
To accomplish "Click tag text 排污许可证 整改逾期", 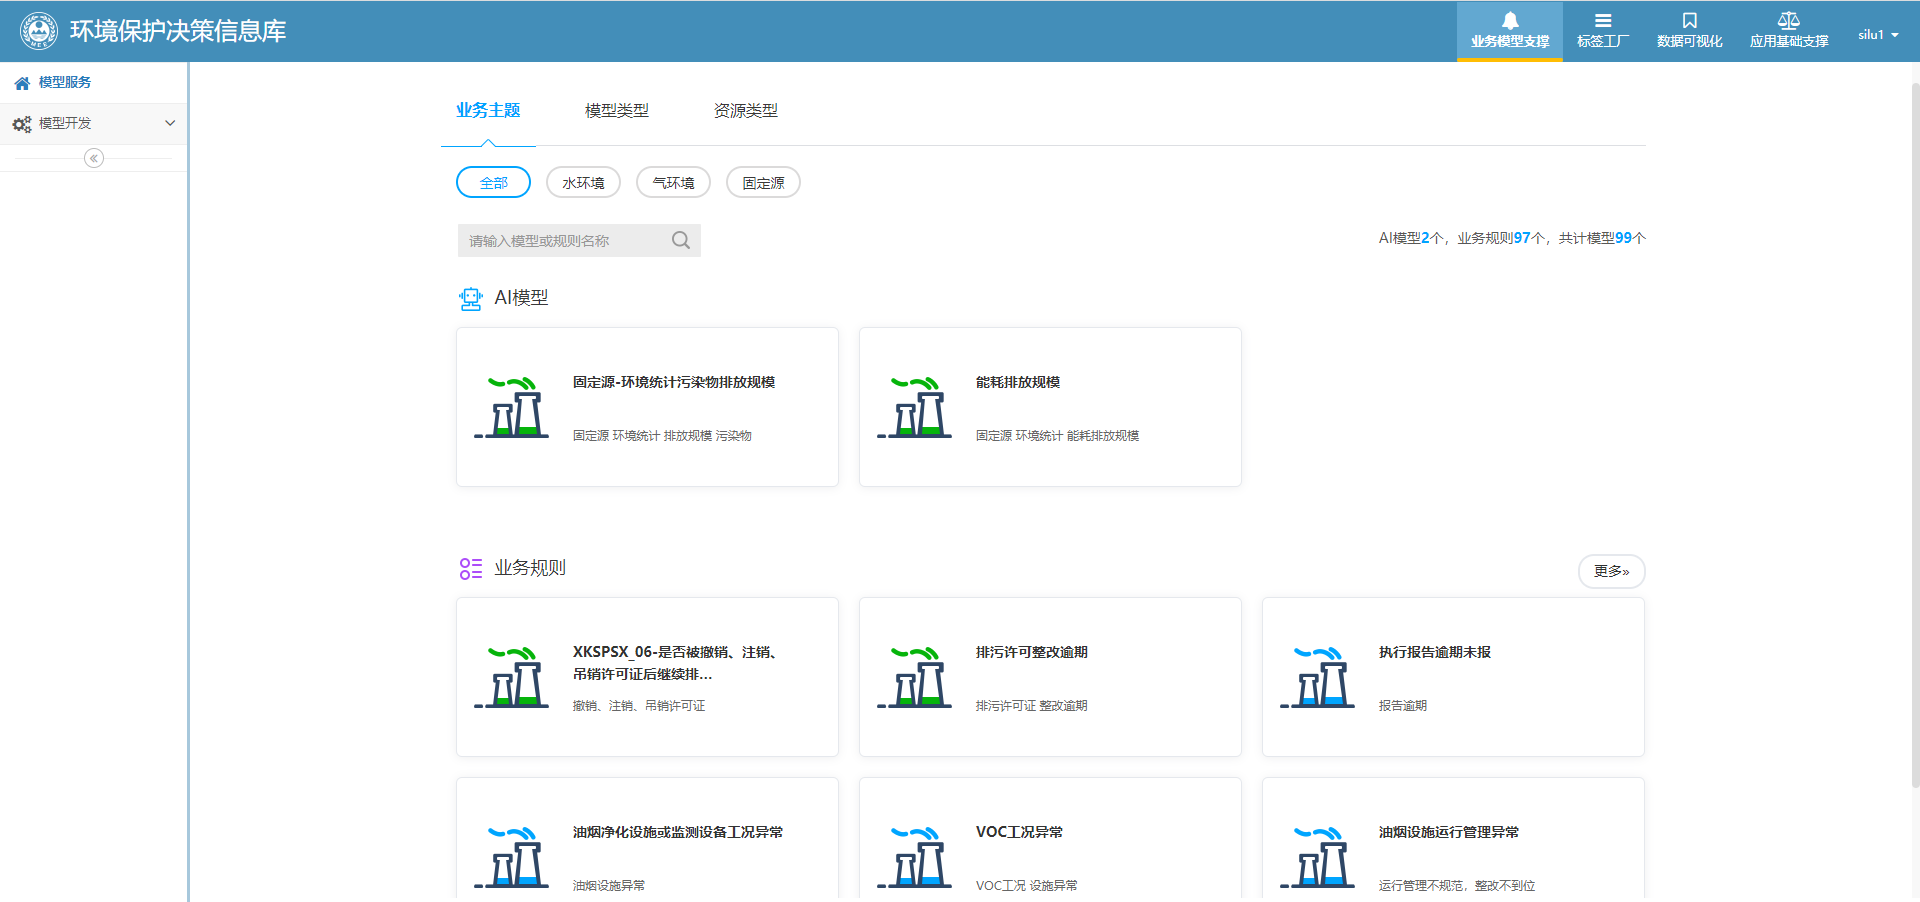I will pos(1032,706).
